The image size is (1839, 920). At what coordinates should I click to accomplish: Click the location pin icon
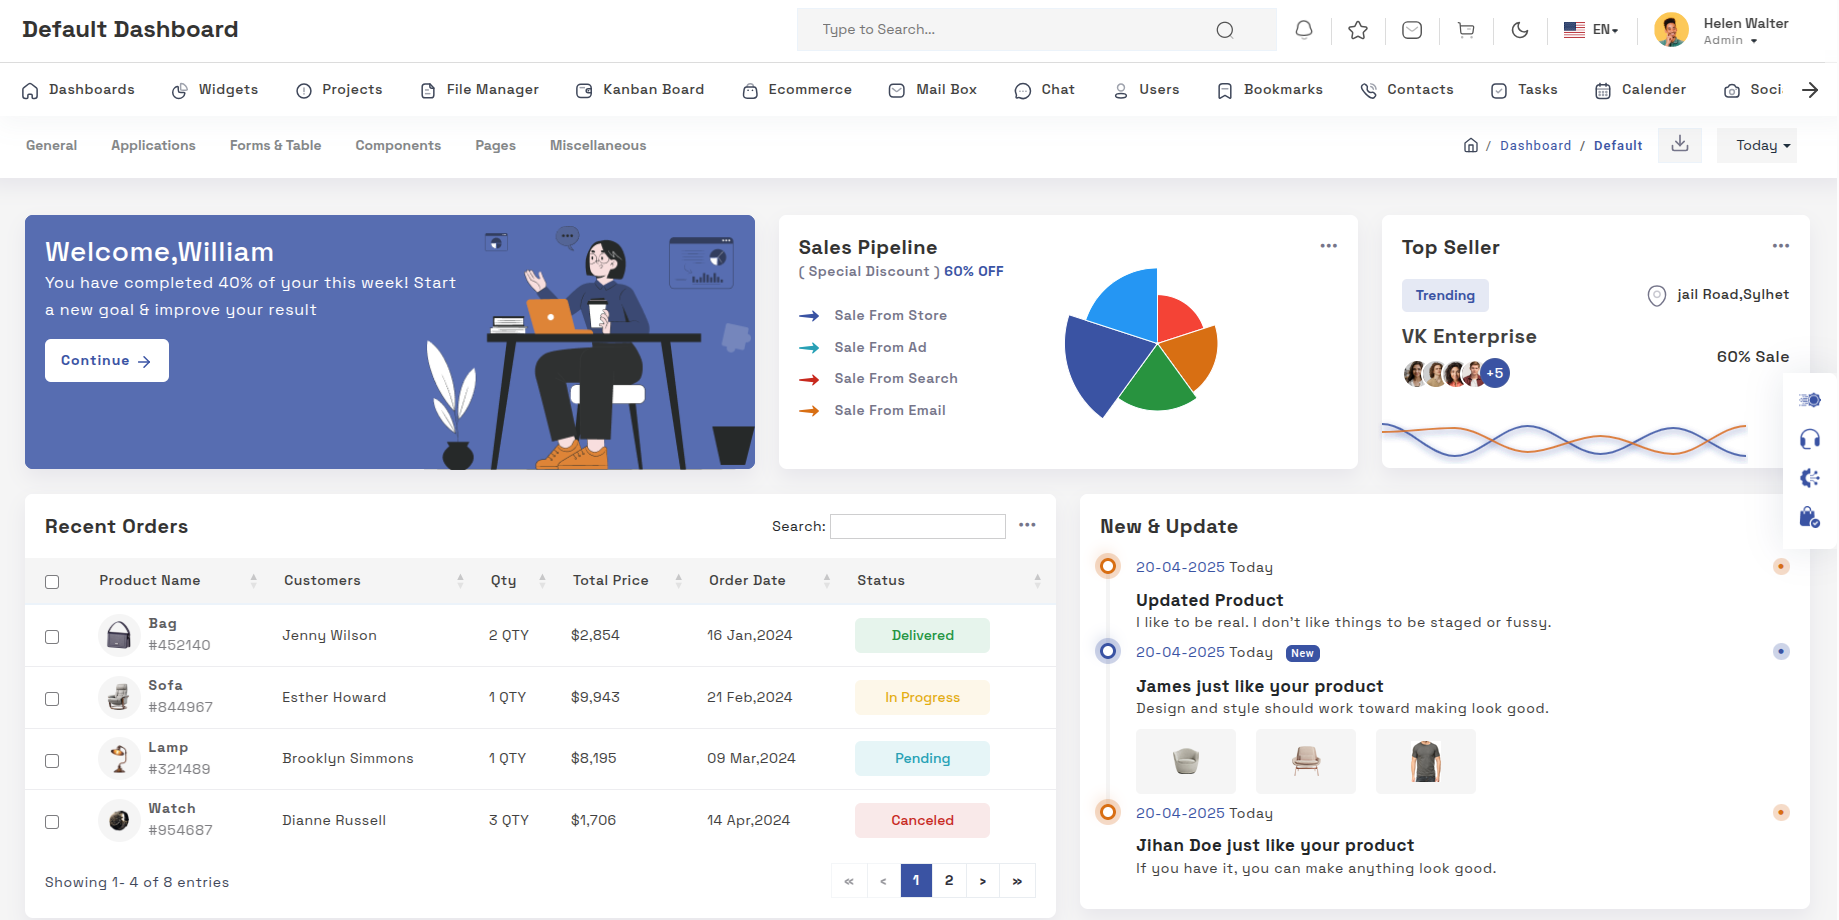coord(1657,295)
